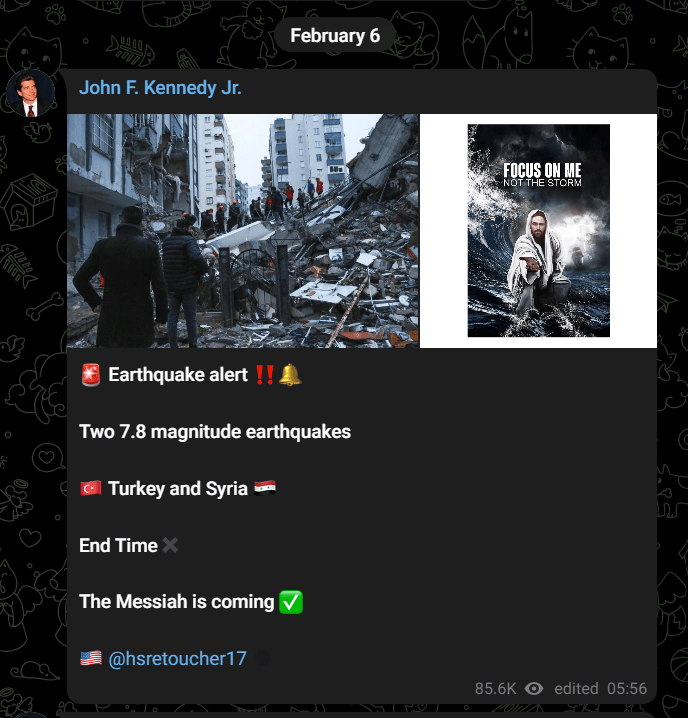This screenshot has height=718, width=688.
Task: Click the green check mark emoji
Action: point(291,602)
